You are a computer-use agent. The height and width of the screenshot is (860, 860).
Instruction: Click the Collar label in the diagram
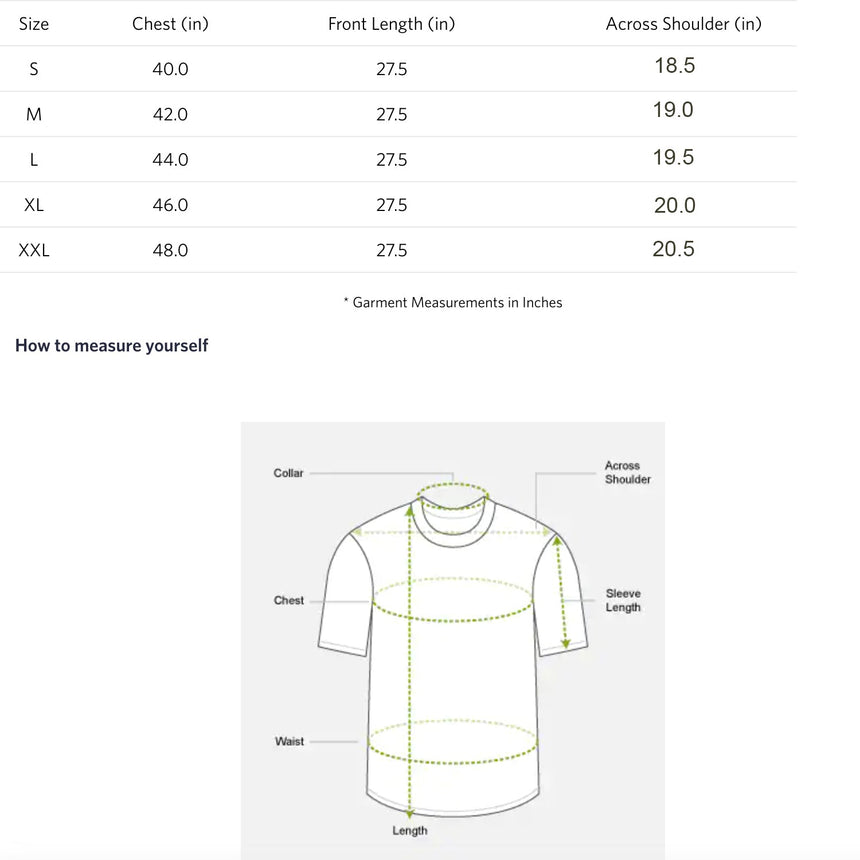click(x=288, y=473)
